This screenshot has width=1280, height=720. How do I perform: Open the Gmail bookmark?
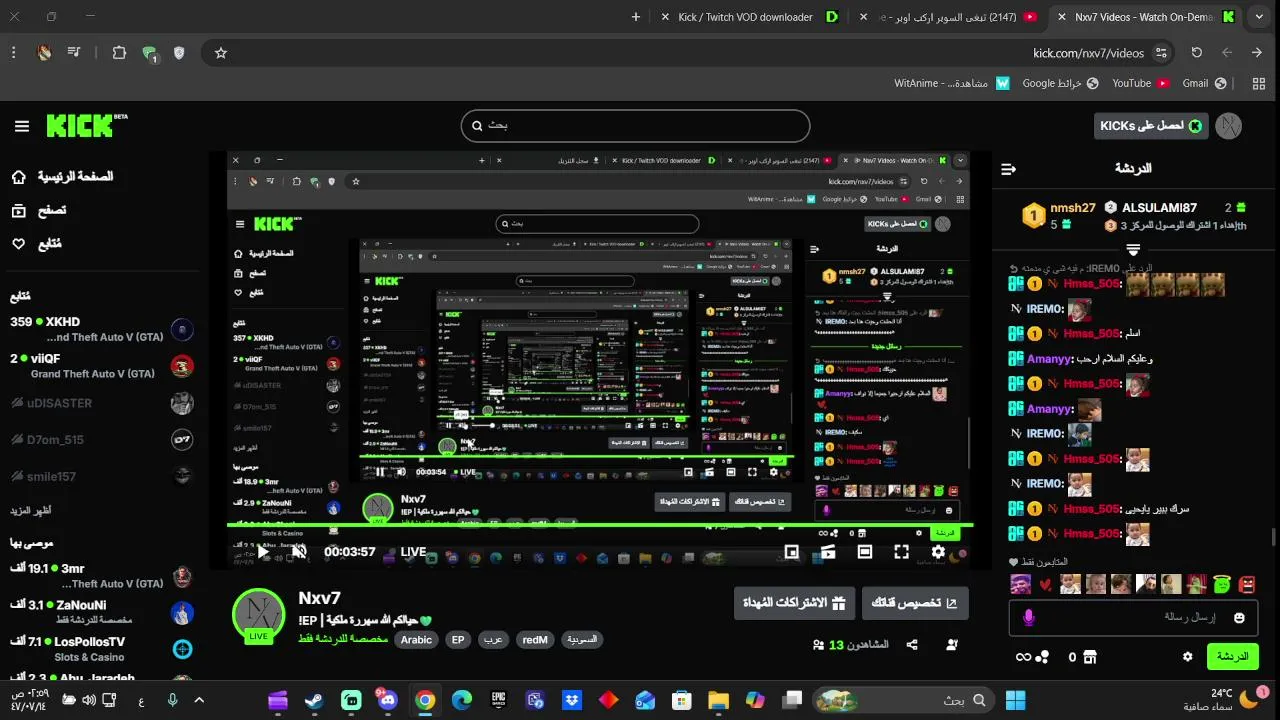pos(1205,83)
